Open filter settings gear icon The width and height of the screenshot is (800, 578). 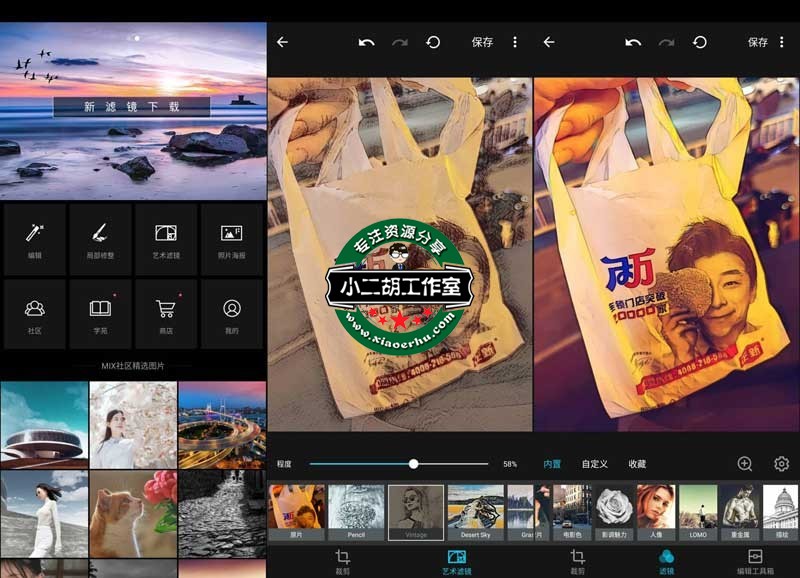(x=781, y=464)
